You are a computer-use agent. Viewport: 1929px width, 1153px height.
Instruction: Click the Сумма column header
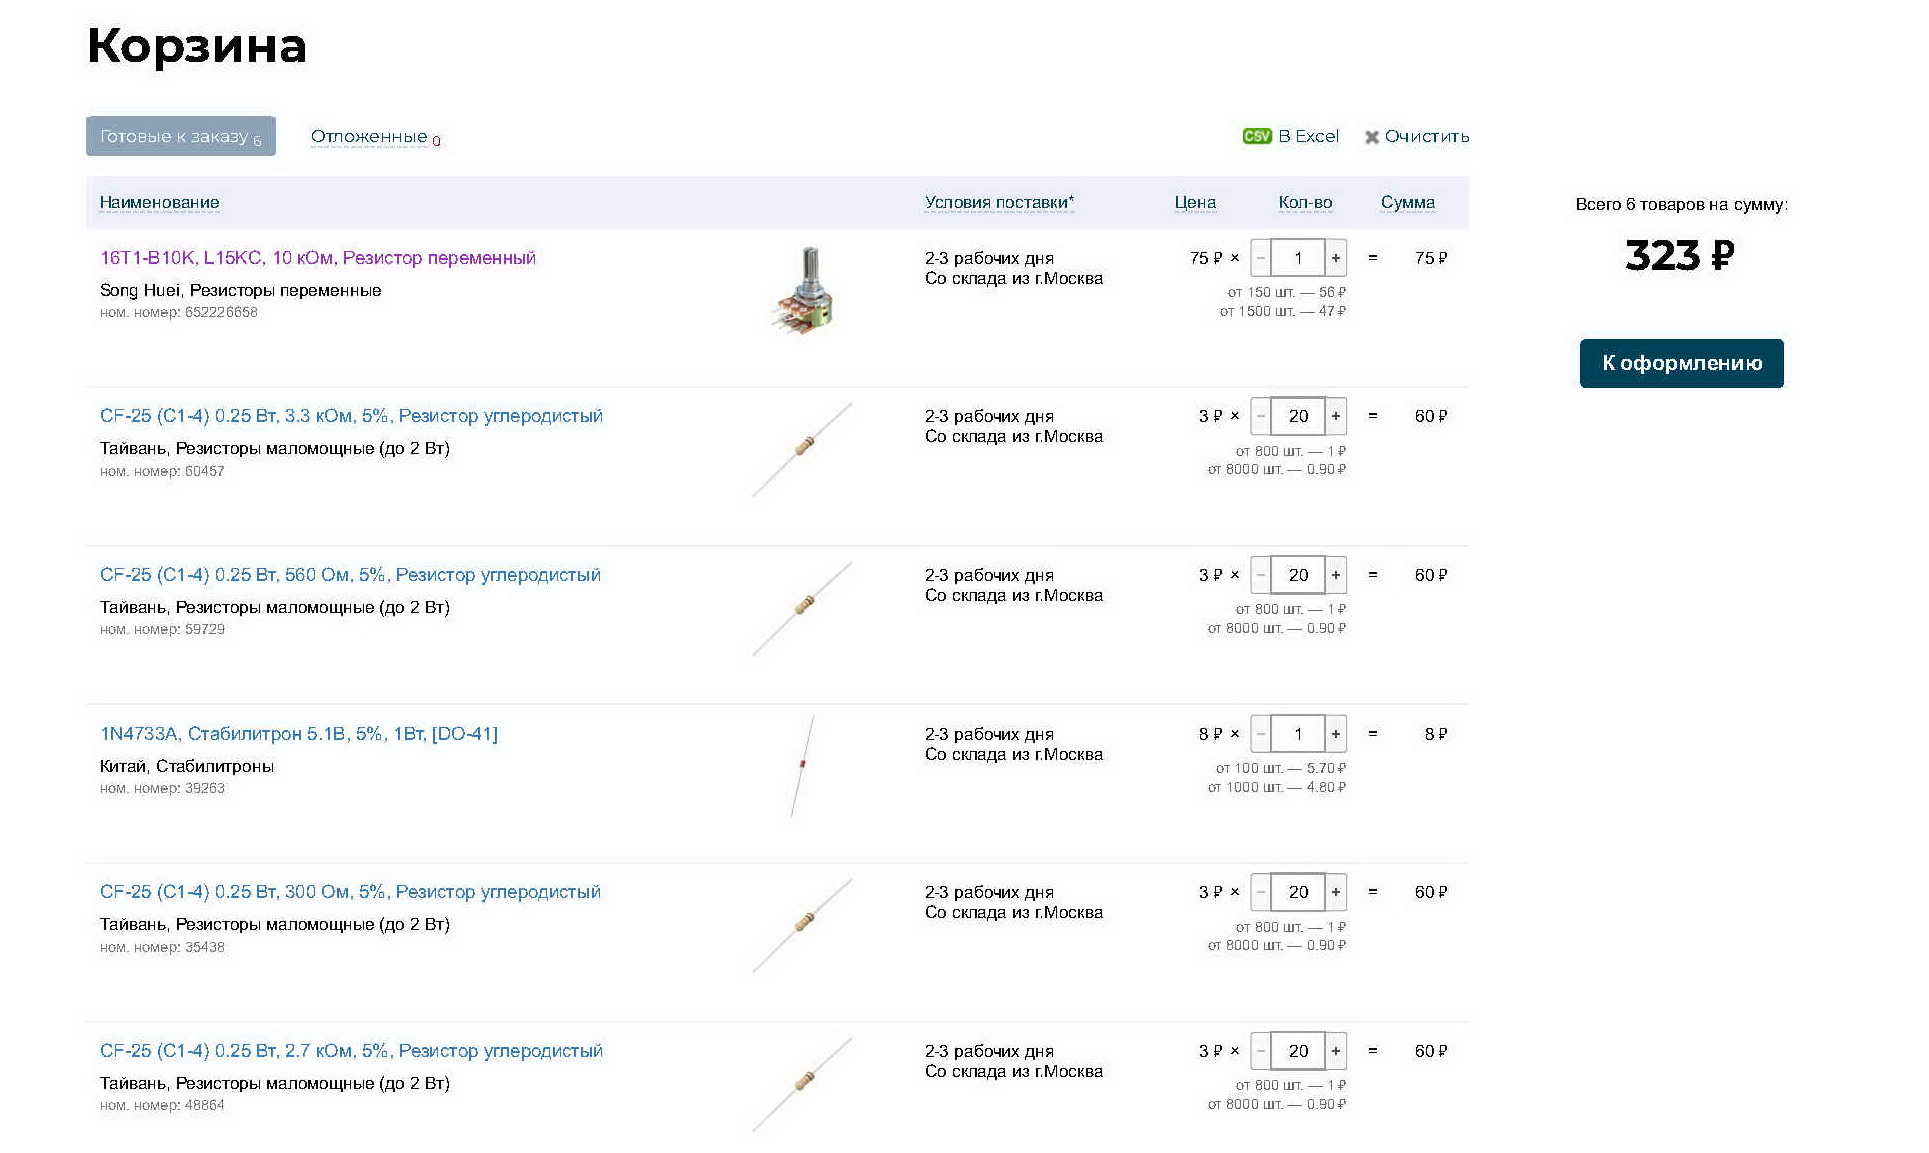point(1408,202)
